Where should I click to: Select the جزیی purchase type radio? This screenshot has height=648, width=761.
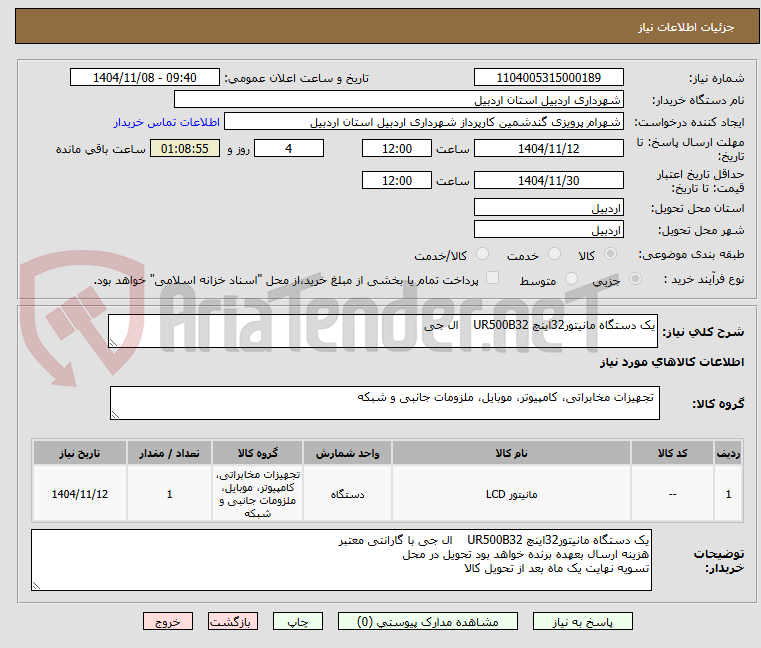click(x=635, y=279)
